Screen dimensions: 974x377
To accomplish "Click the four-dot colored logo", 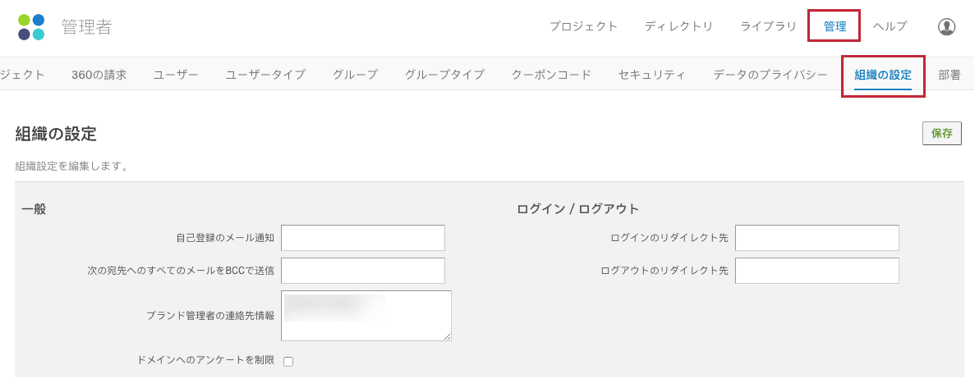I will (31, 27).
